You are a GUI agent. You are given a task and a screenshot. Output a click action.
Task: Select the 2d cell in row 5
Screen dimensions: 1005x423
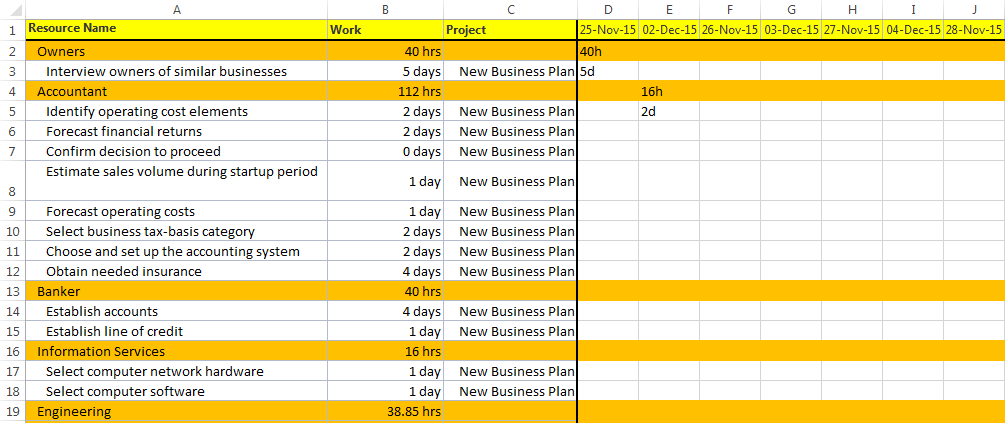point(669,112)
